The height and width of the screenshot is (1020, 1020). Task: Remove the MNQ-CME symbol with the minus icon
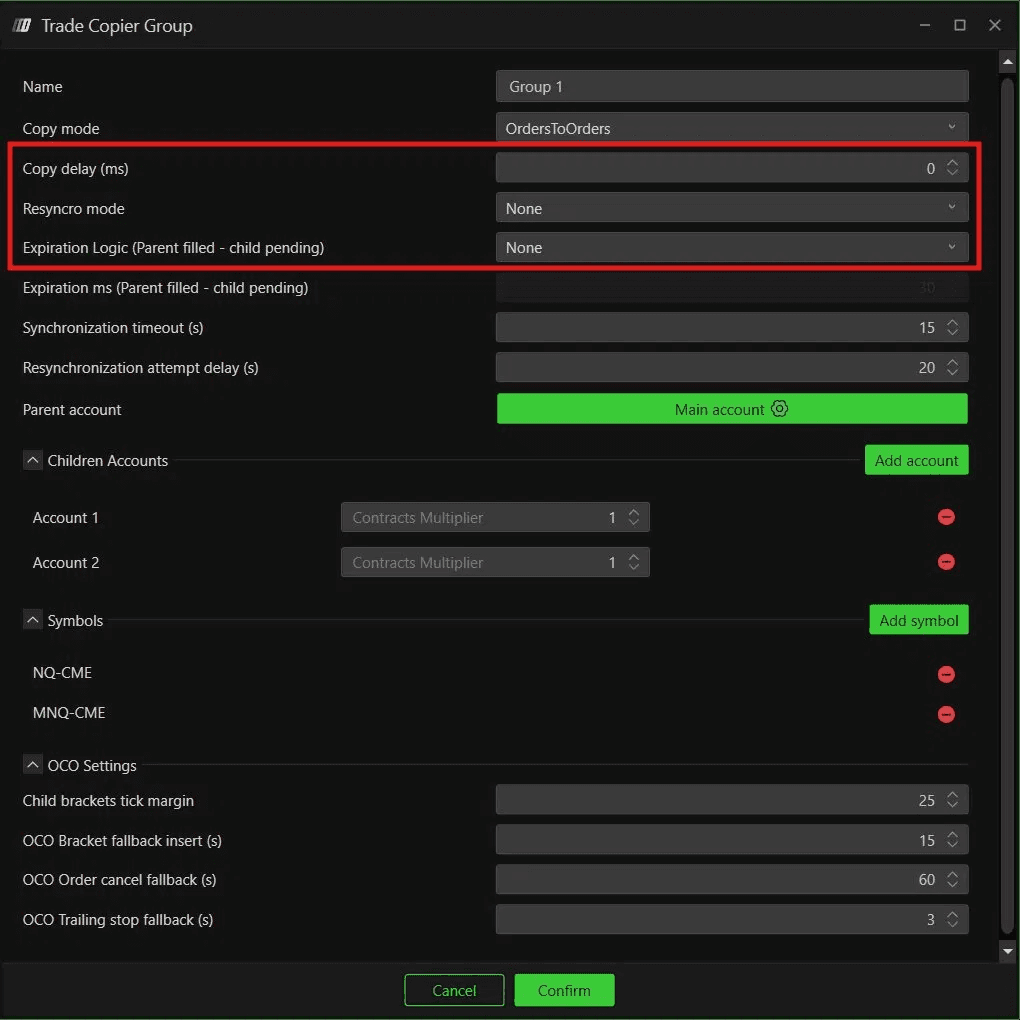[946, 714]
